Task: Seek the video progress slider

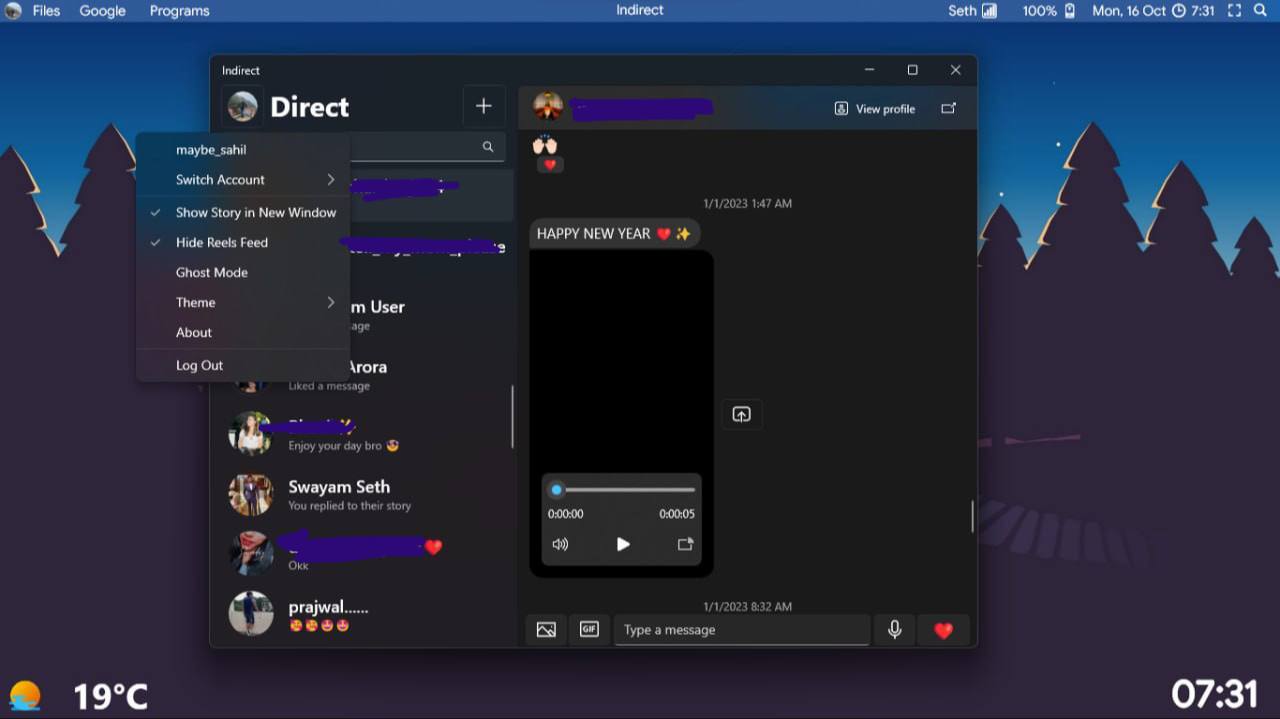Action: (x=622, y=490)
